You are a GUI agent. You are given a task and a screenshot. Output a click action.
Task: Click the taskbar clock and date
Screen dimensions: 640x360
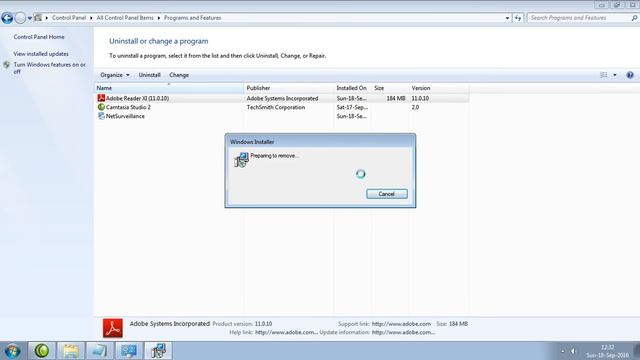pyautogui.click(x=607, y=351)
